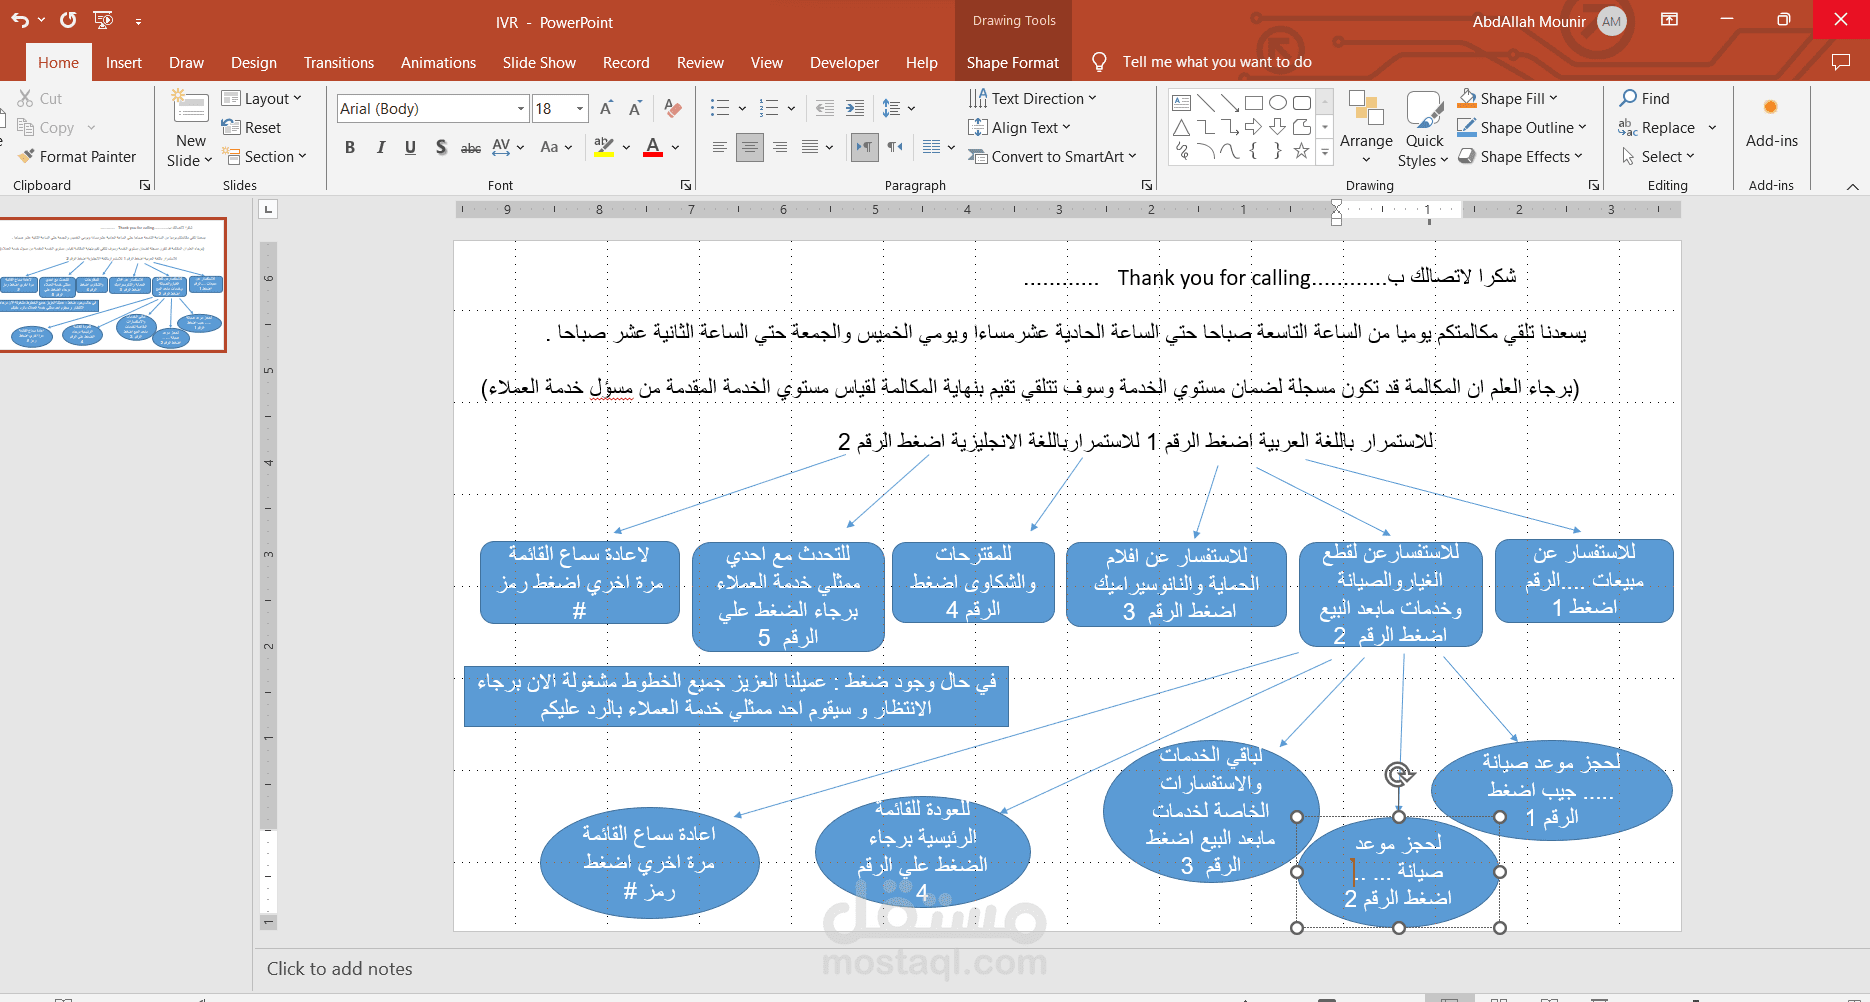Image resolution: width=1870 pixels, height=1002 pixels.
Task: Toggle underline formatting
Action: (410, 147)
